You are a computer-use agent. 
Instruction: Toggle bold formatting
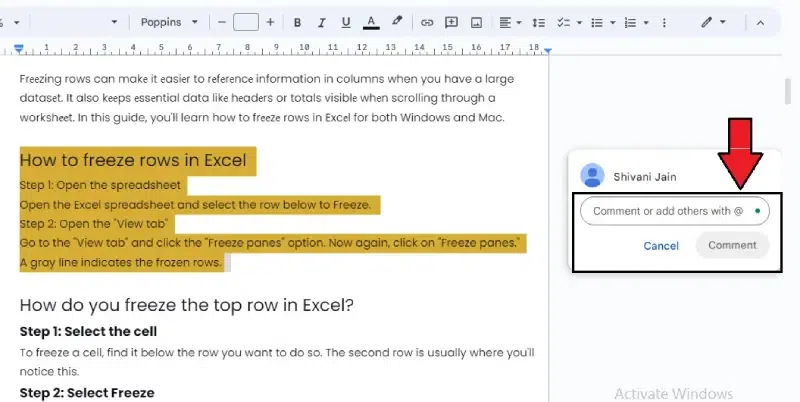point(297,22)
